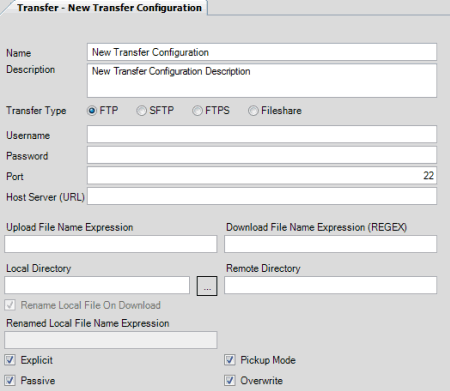Select the FTPS radio option
The height and width of the screenshot is (391, 450).
pyautogui.click(x=197, y=111)
